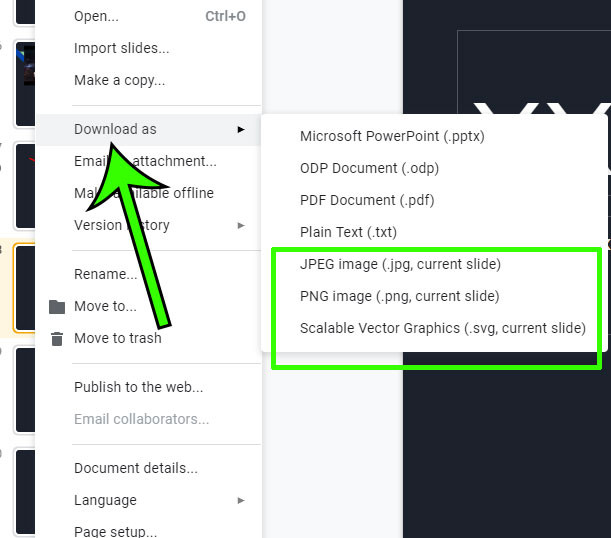Expand the Version history submenu arrow

241,225
